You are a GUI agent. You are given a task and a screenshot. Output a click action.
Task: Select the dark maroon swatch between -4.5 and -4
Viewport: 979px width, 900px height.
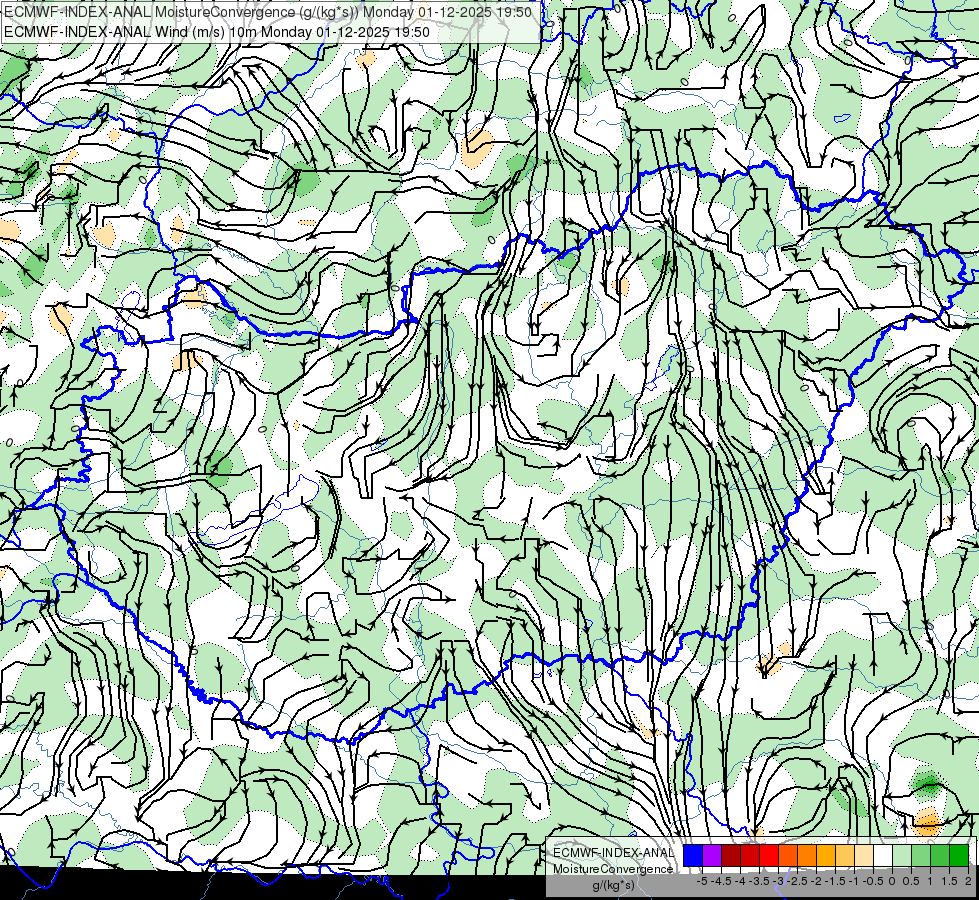pyautogui.click(x=731, y=856)
